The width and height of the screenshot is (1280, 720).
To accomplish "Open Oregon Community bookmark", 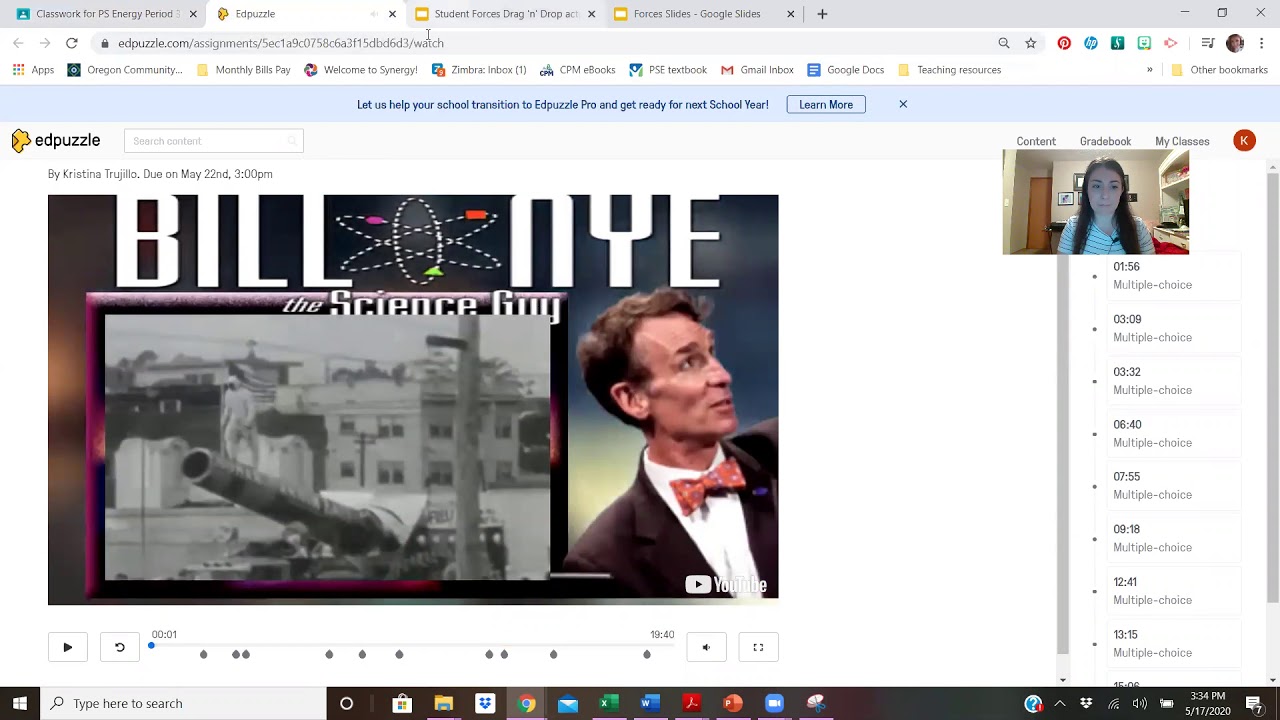I will [125, 70].
